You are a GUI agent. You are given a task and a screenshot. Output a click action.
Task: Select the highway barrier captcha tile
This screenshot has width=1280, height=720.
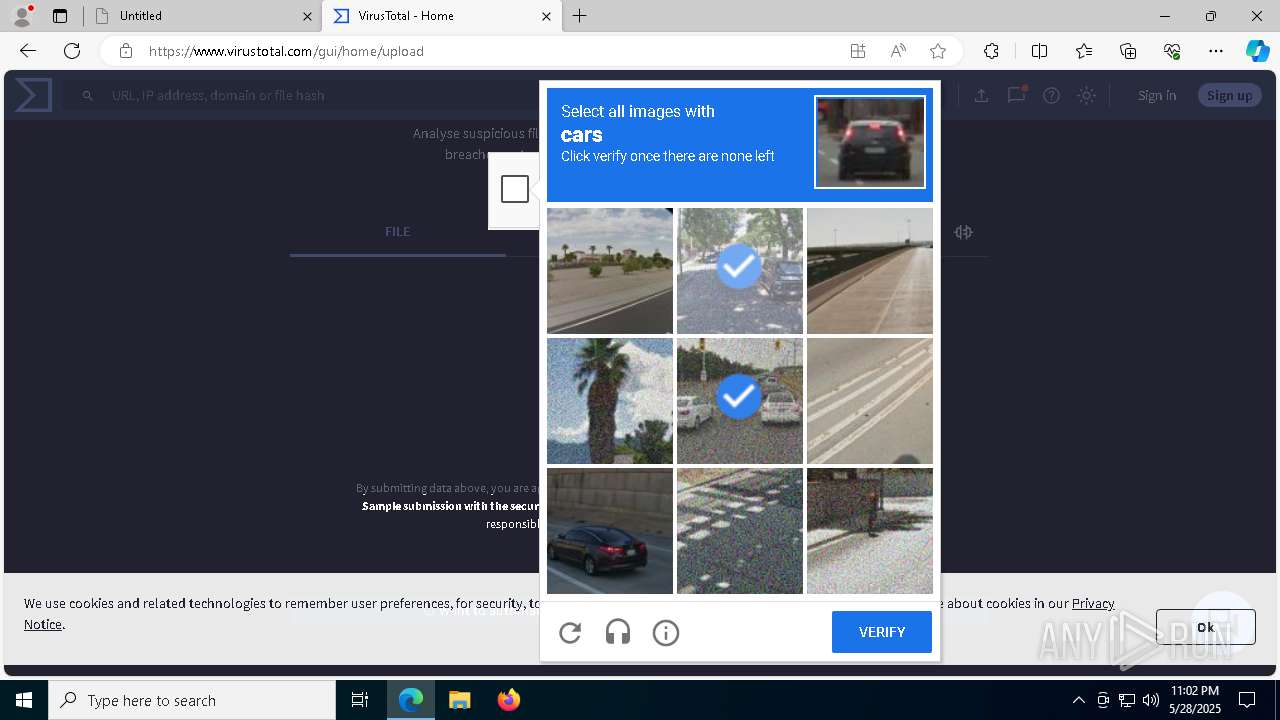coord(870,271)
